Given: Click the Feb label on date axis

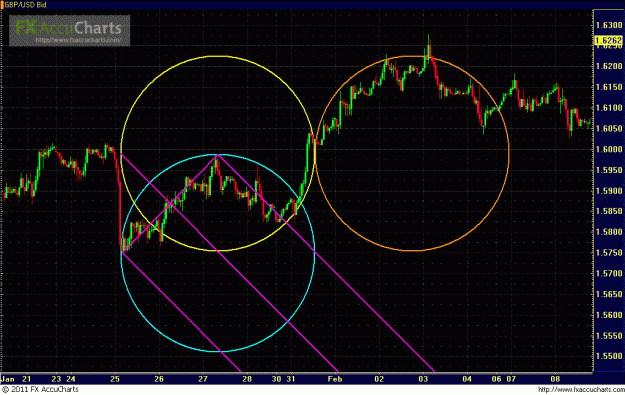Looking at the screenshot, I should pyautogui.click(x=335, y=379).
